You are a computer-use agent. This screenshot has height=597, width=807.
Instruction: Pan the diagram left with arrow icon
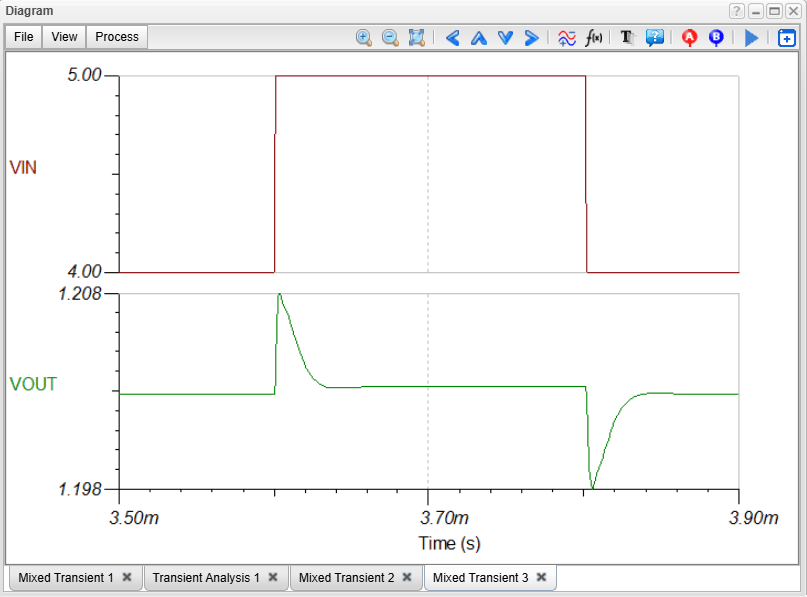452,37
